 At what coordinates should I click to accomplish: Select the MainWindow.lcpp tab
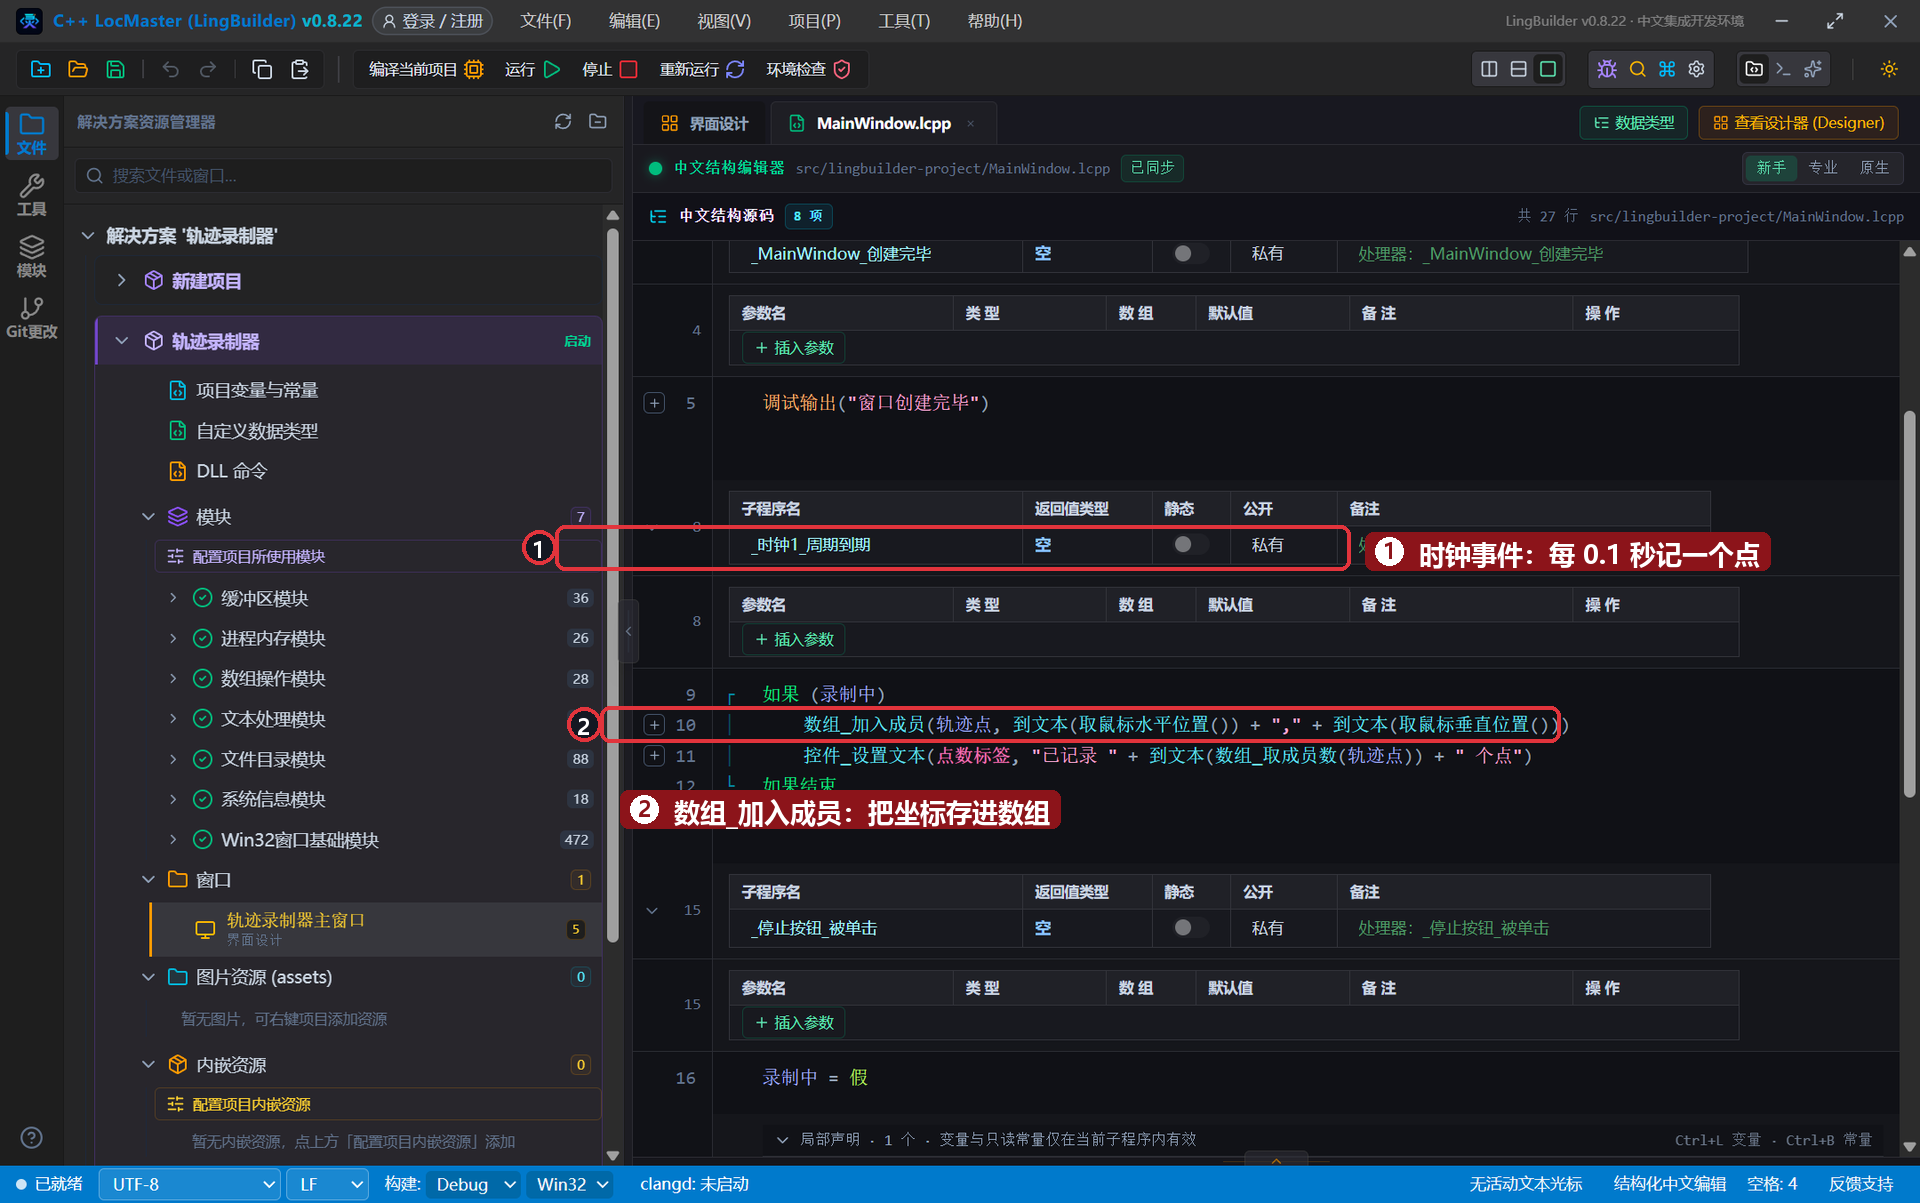883,123
